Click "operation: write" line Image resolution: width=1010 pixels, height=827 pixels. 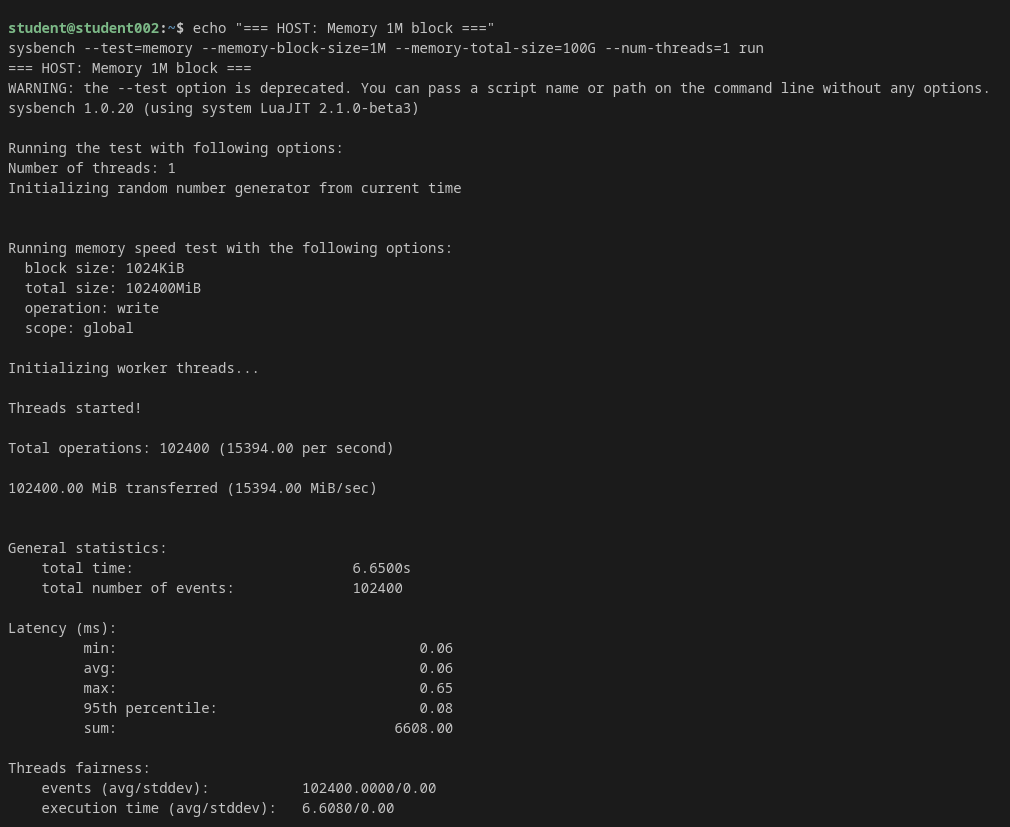pyautogui.click(x=91, y=308)
